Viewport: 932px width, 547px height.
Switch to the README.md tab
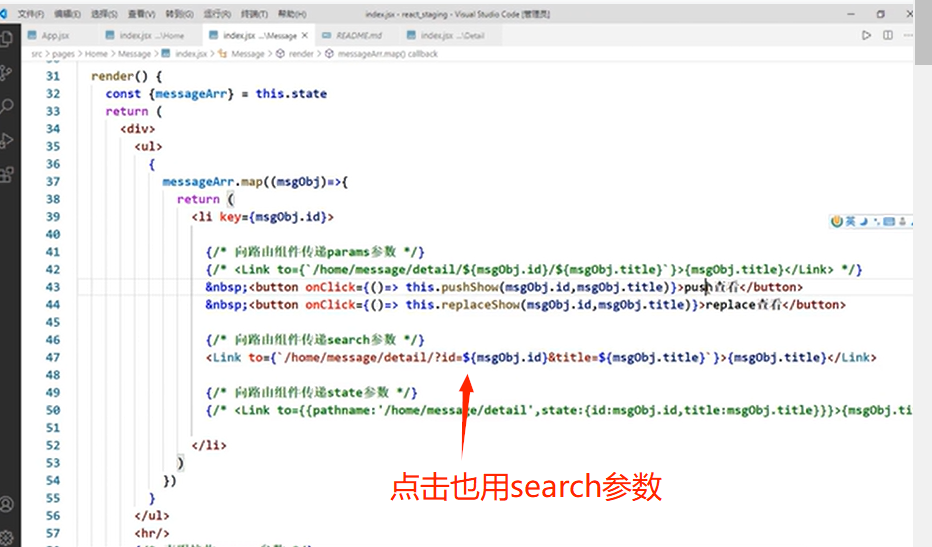(358, 36)
